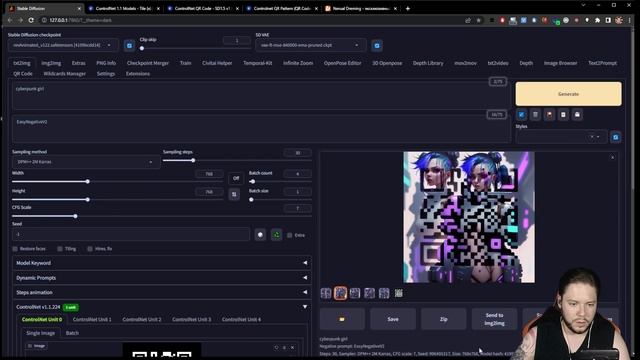
Task: Open the Settings tab
Action: tap(106, 74)
